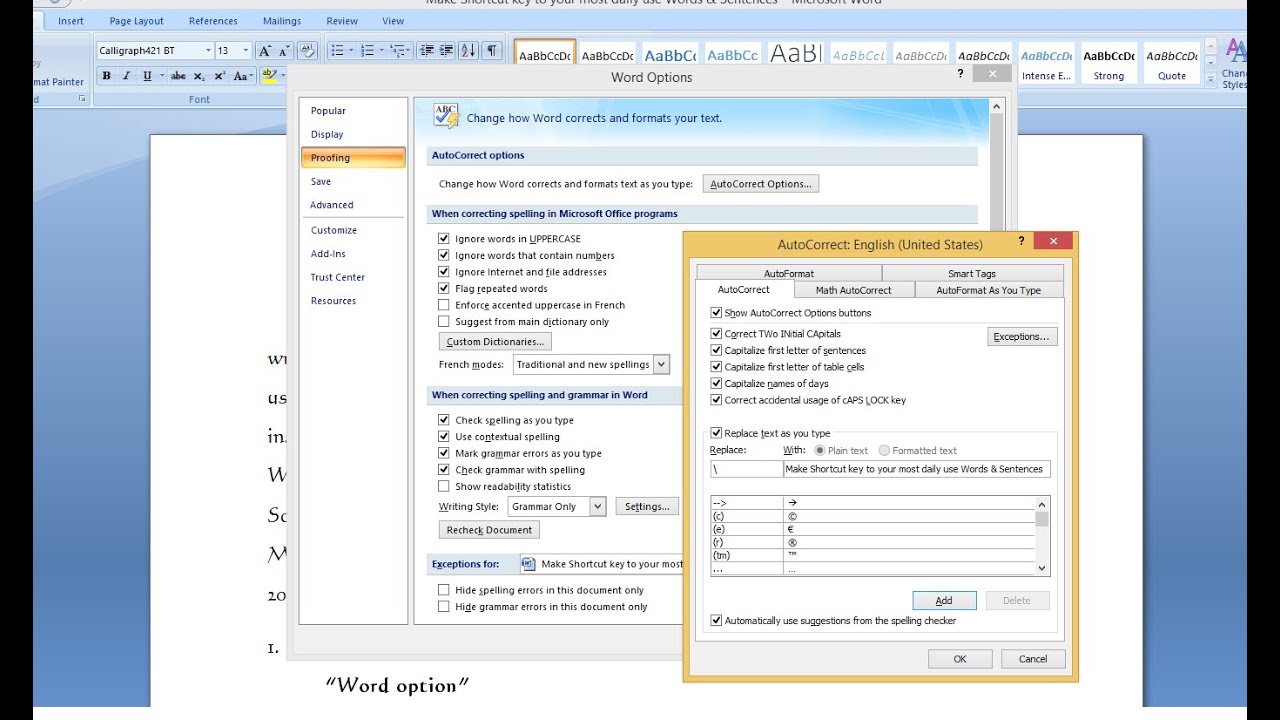Viewport: 1280px width, 720px height.
Task: Click OK in the AutoCorrect dialog
Action: 960,659
